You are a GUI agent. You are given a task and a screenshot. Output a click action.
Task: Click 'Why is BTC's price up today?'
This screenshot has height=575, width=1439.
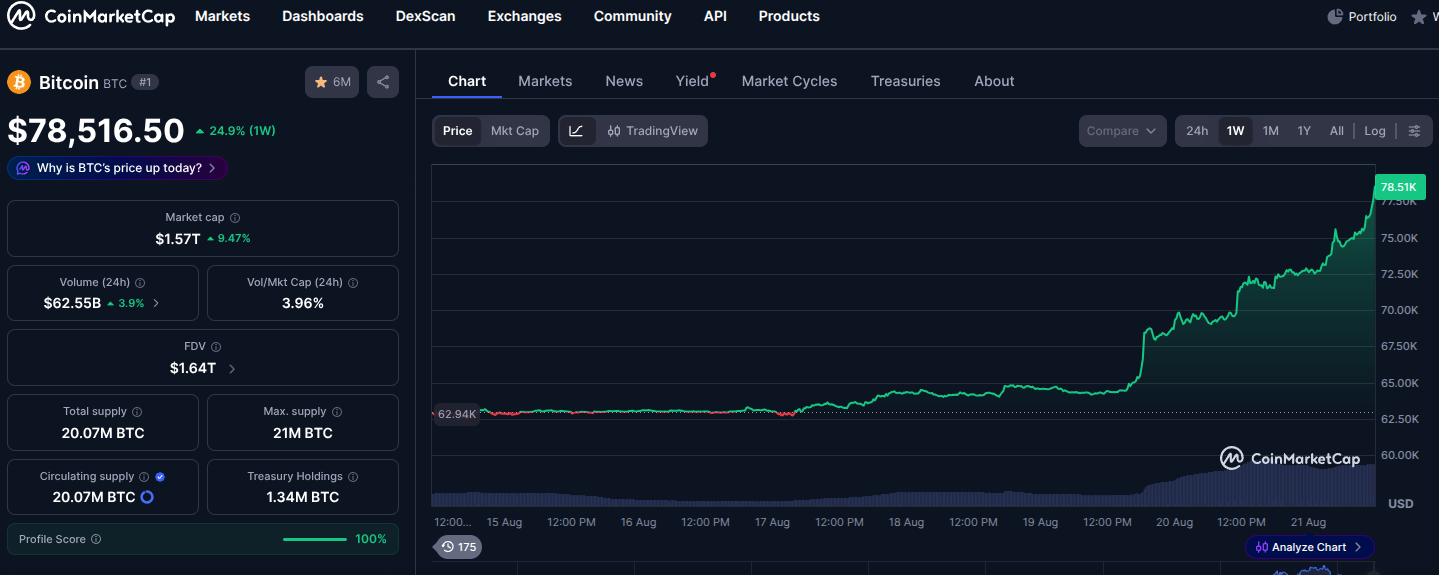pos(118,168)
